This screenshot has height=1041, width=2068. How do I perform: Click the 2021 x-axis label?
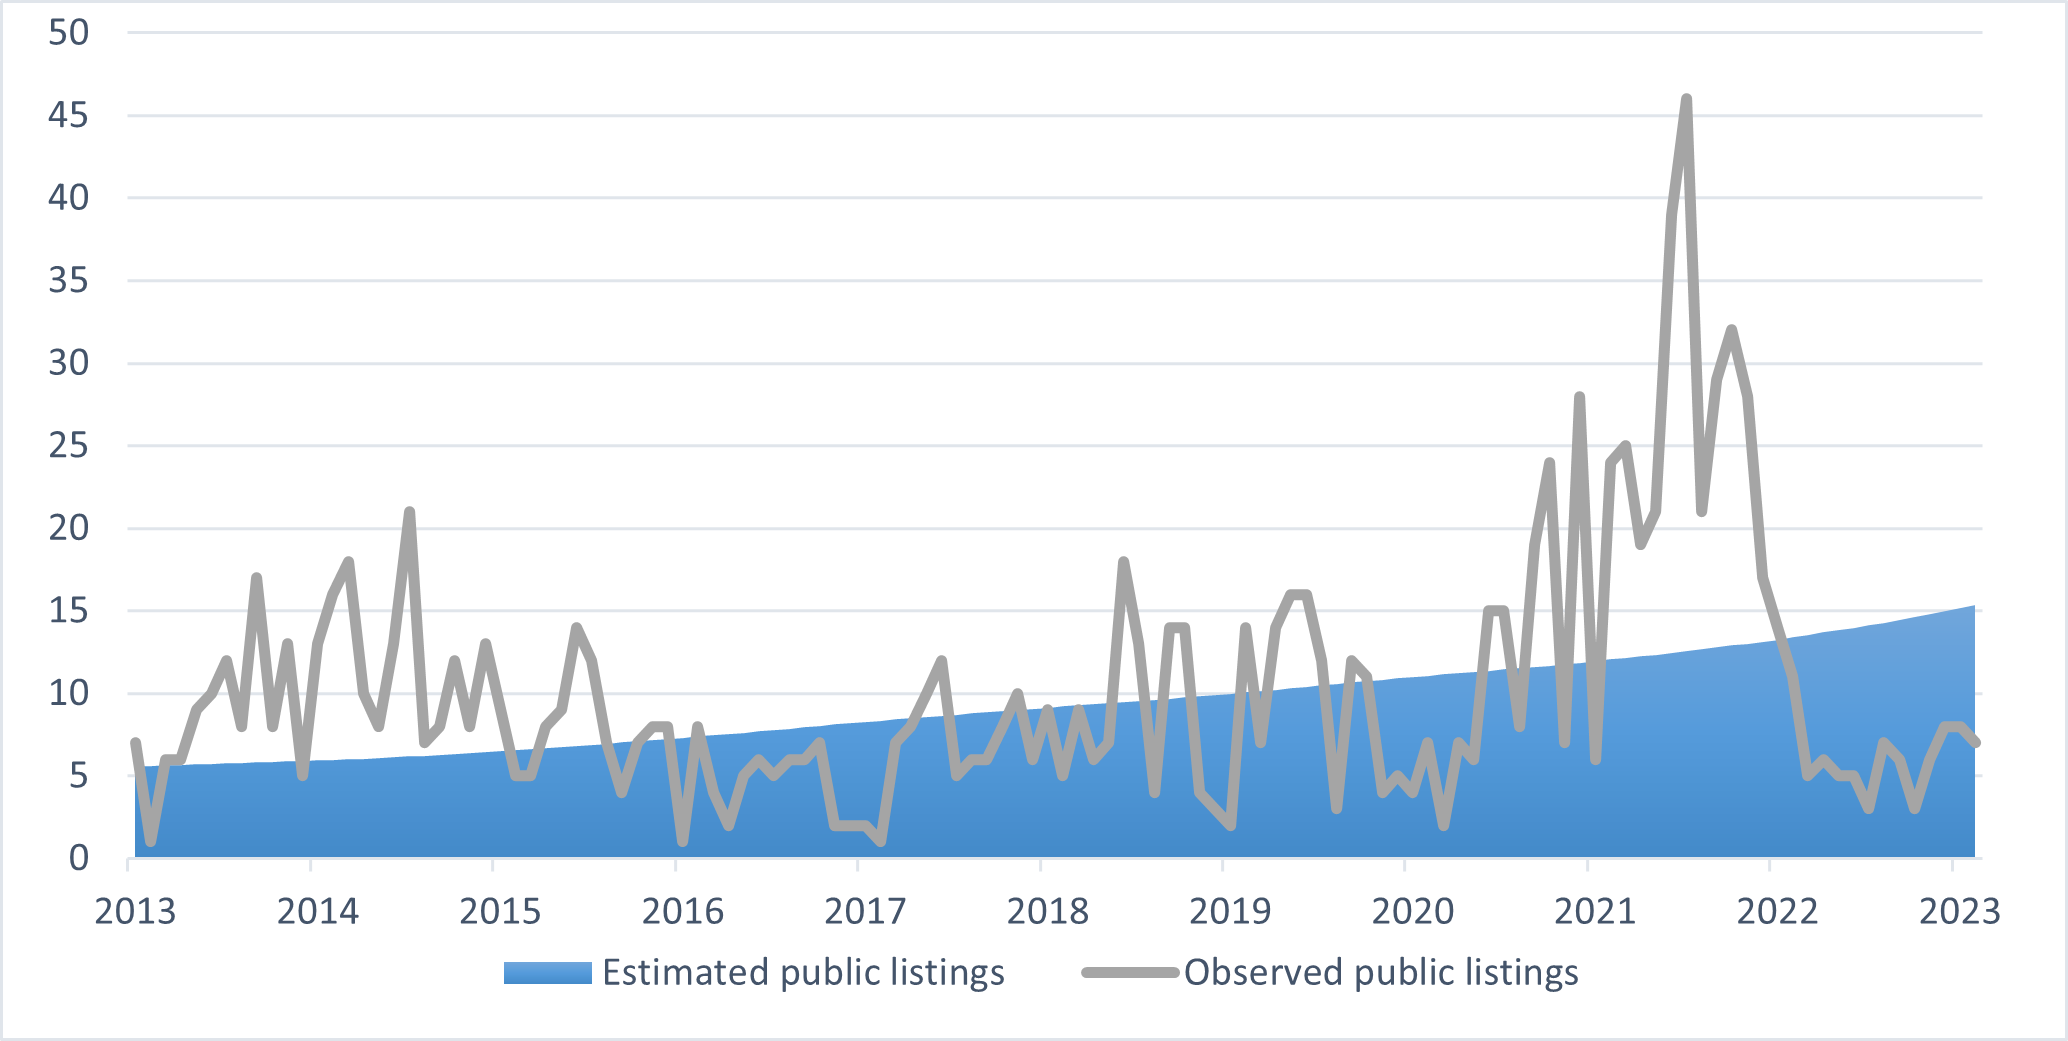click(1595, 912)
